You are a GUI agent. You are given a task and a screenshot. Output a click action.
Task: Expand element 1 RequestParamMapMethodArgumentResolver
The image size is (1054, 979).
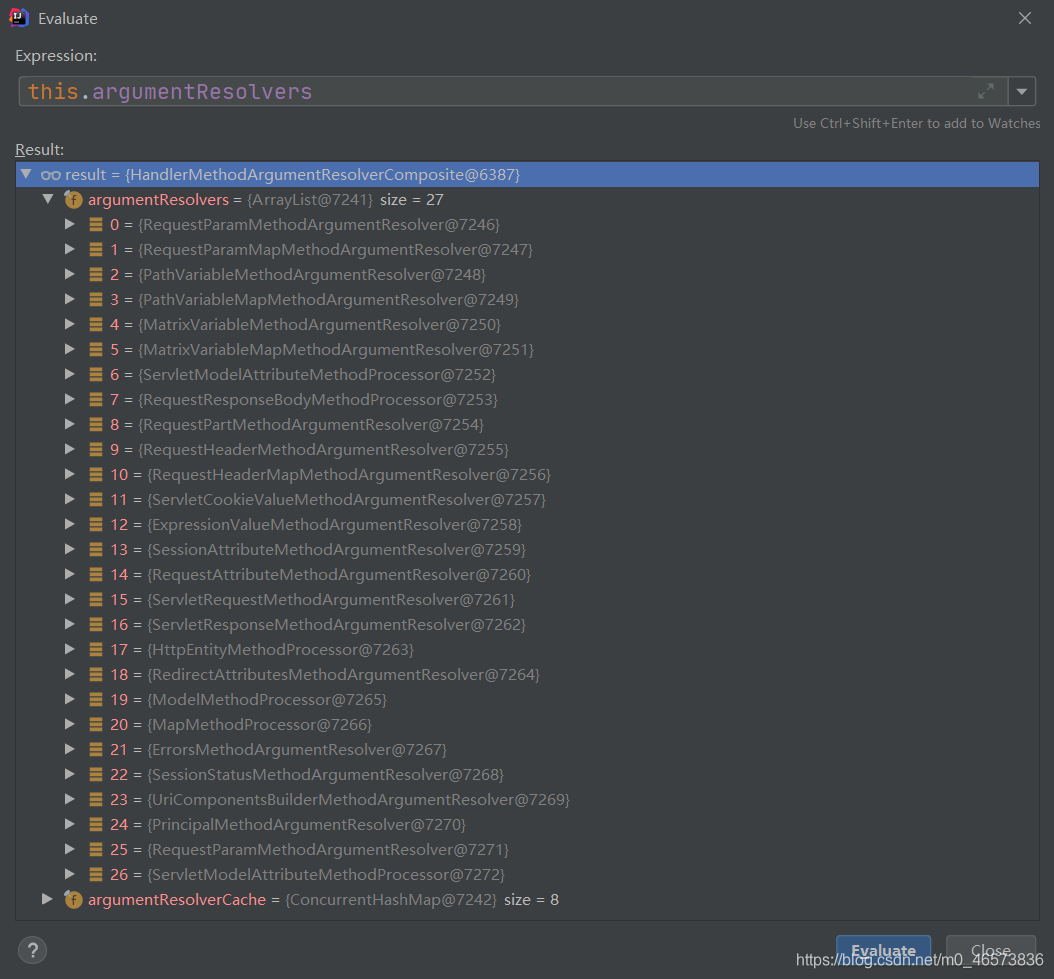coord(69,249)
